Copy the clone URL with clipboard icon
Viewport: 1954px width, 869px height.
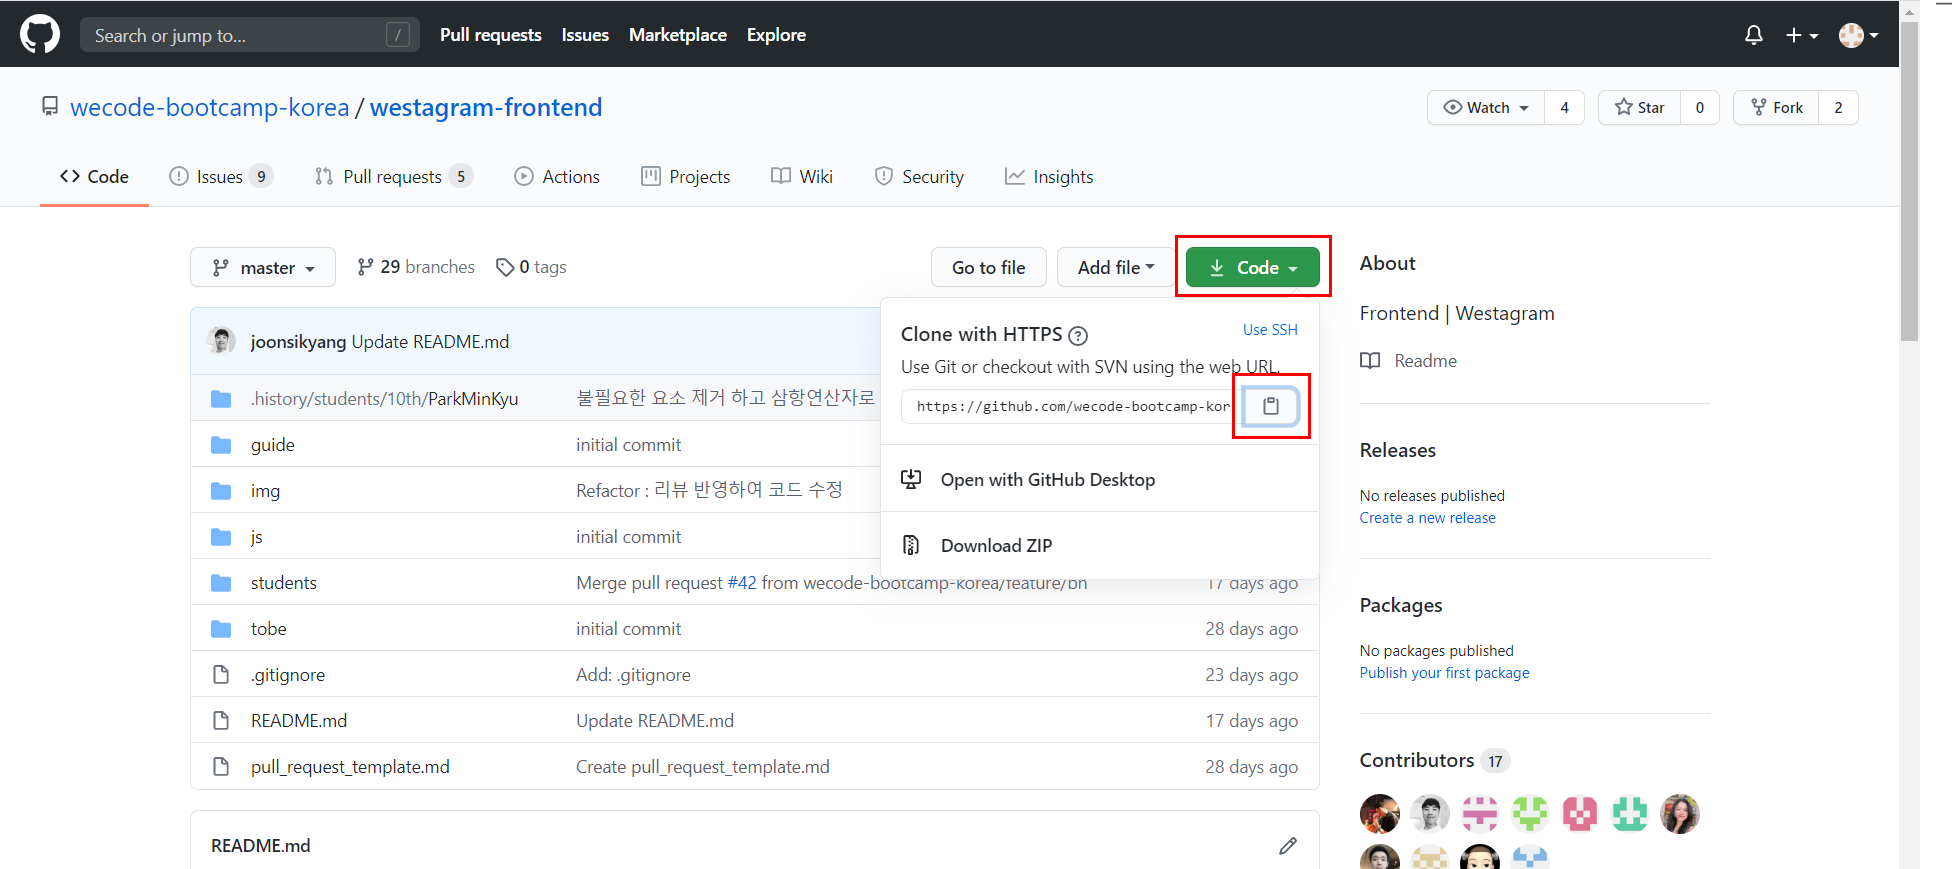(1271, 406)
